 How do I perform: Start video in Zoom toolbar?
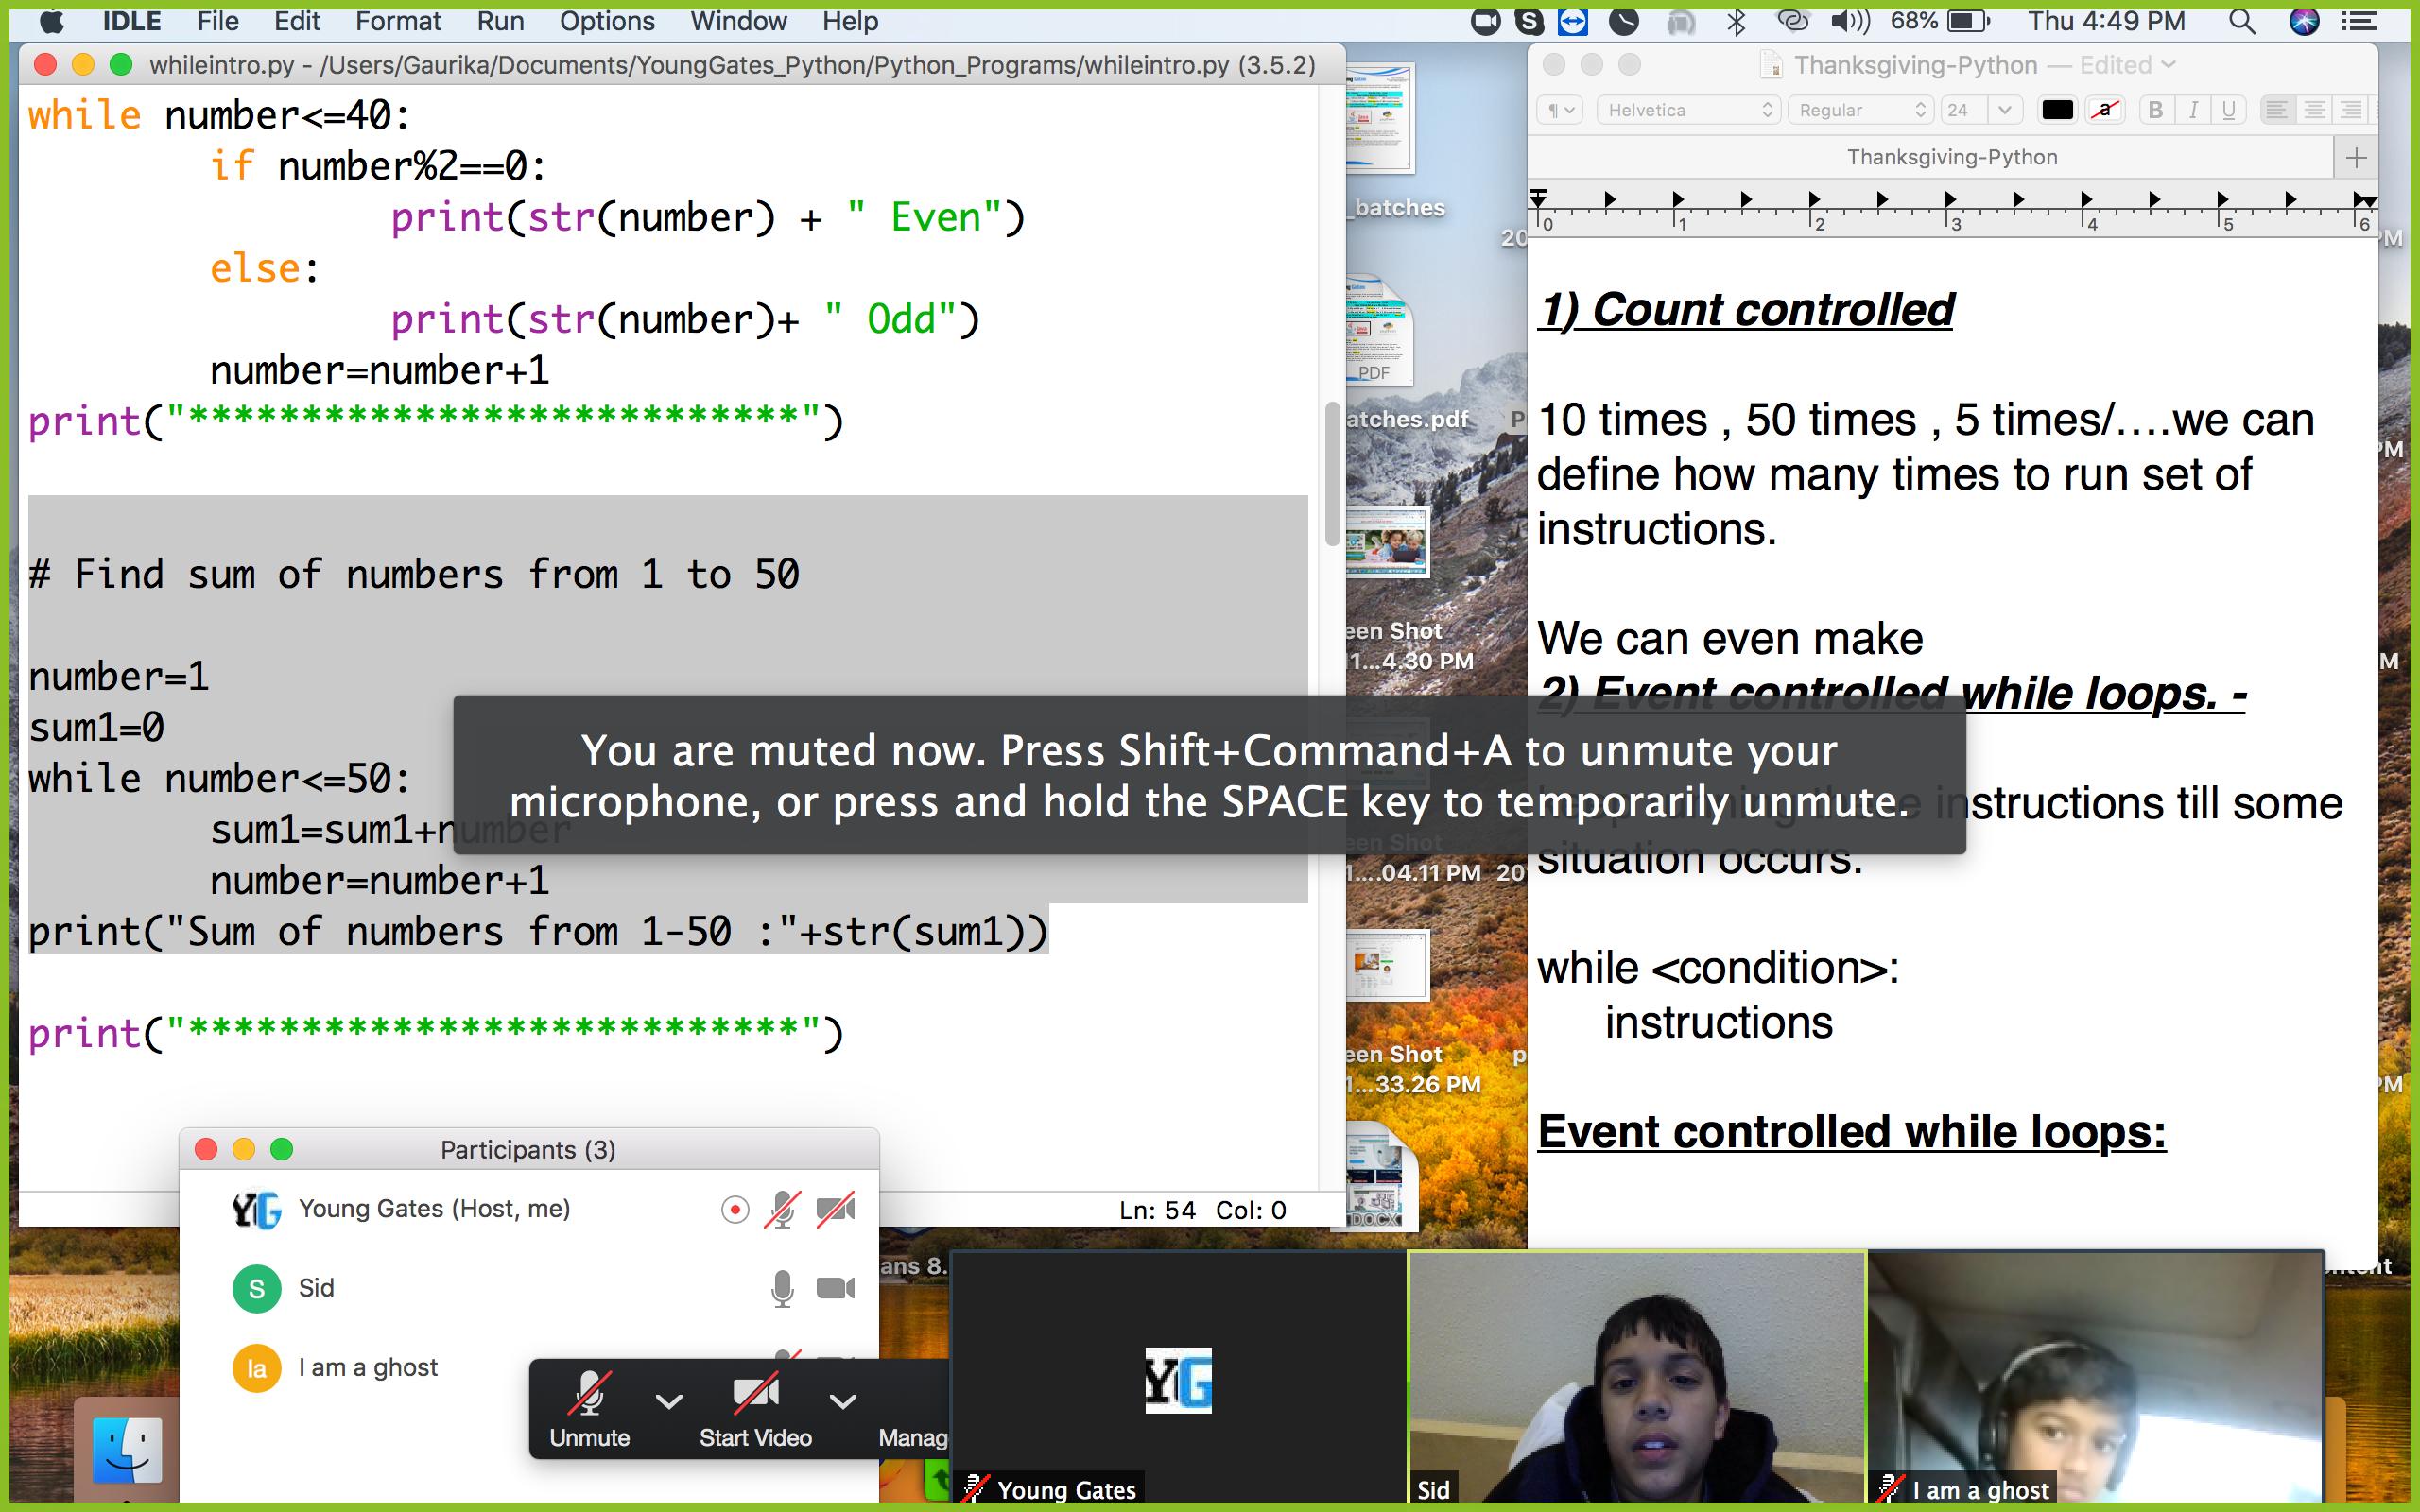[755, 1409]
